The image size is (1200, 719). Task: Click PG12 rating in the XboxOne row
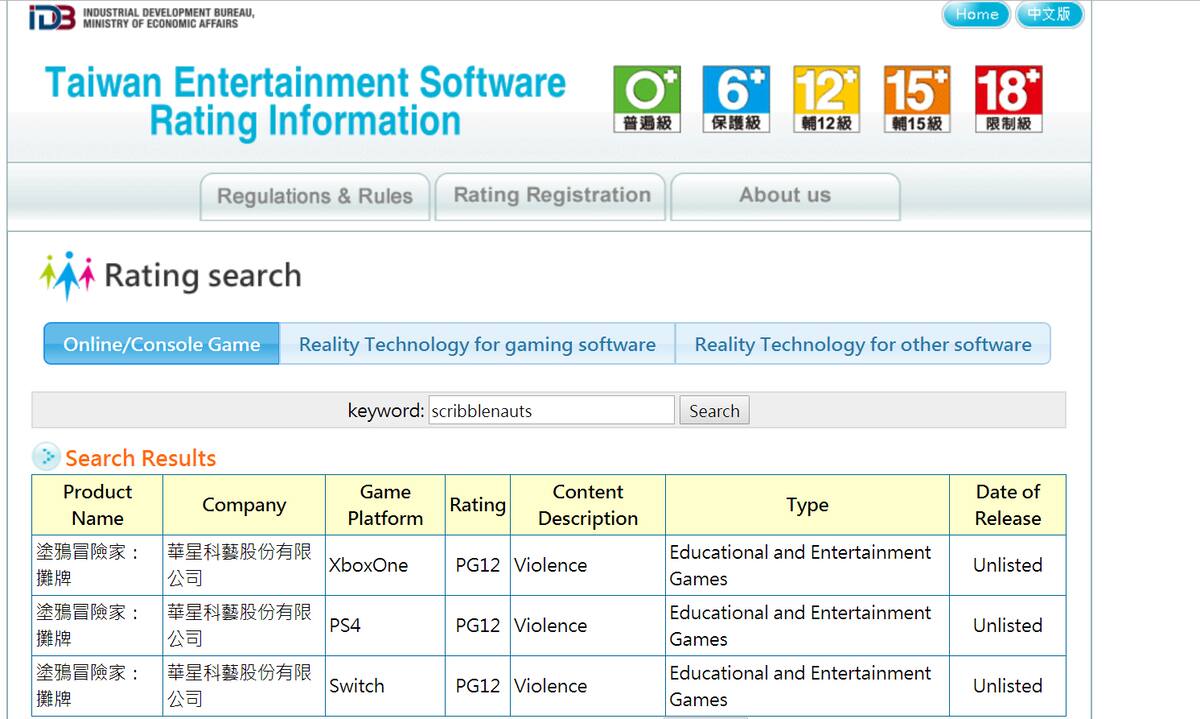point(477,565)
